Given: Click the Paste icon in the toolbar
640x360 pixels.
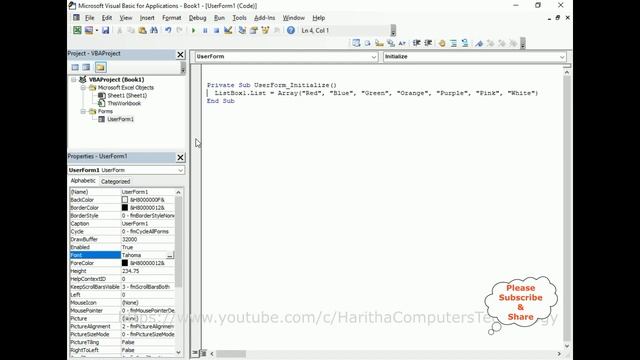Looking at the screenshot, I should (142, 30).
